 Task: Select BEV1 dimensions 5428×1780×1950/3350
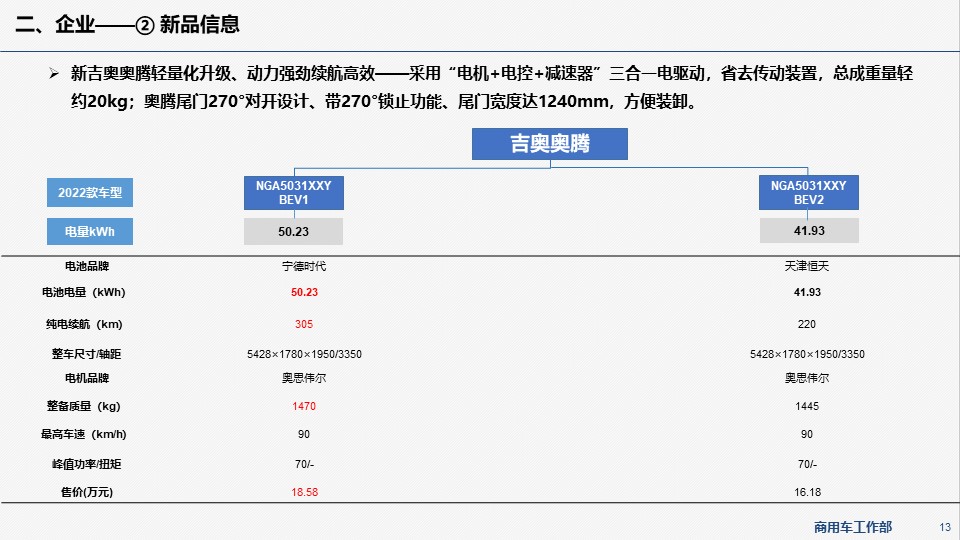coord(304,354)
